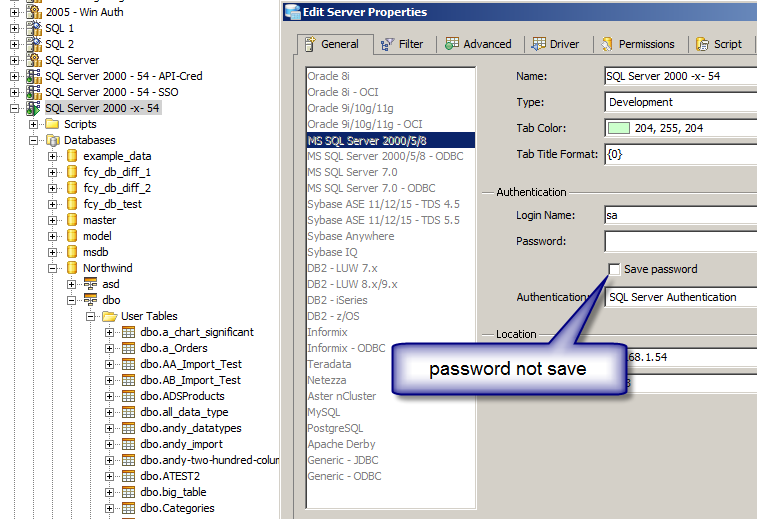
Task: Select MySQL in the driver list
Action: tap(391, 412)
